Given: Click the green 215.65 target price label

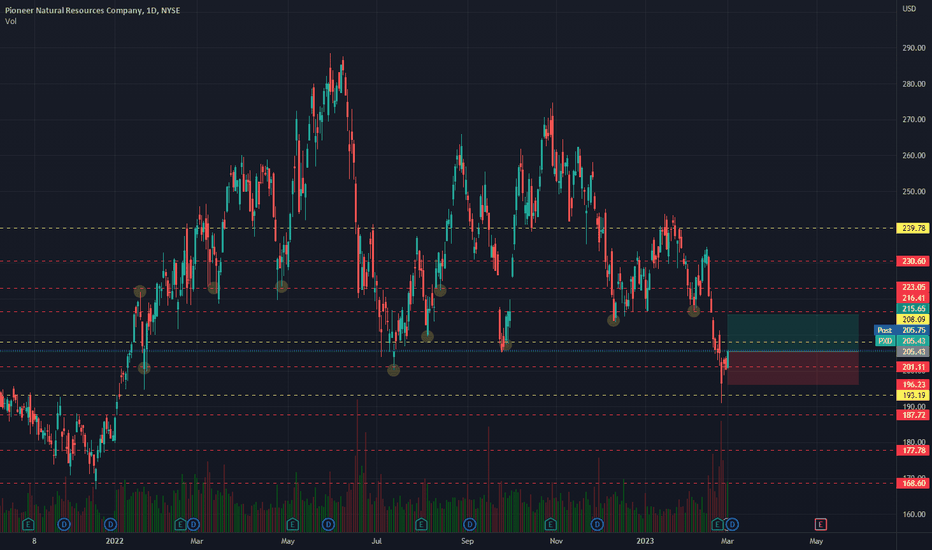Looking at the screenshot, I should click(912, 309).
